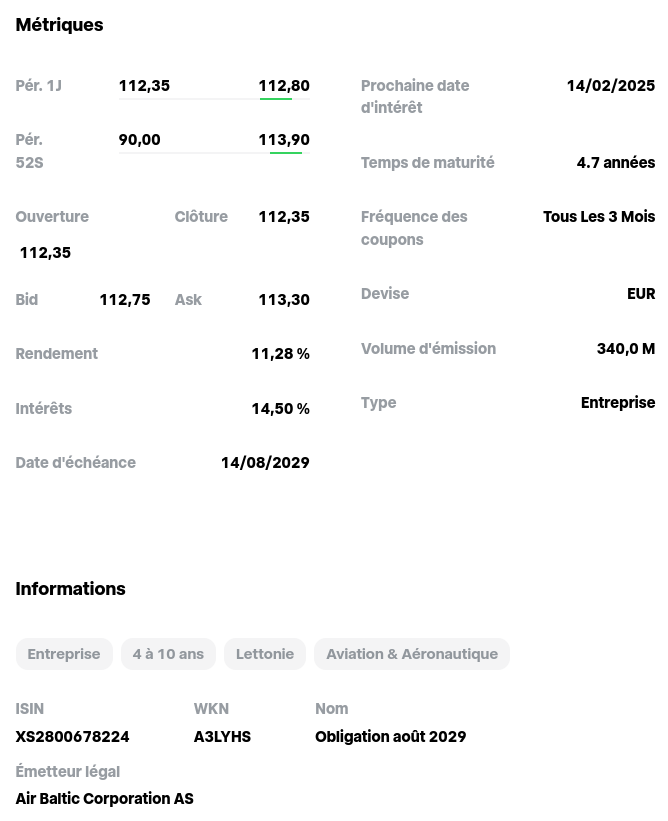Select the WKN code A3LYHS
Viewport: 668px width, 821px height.
tap(222, 736)
